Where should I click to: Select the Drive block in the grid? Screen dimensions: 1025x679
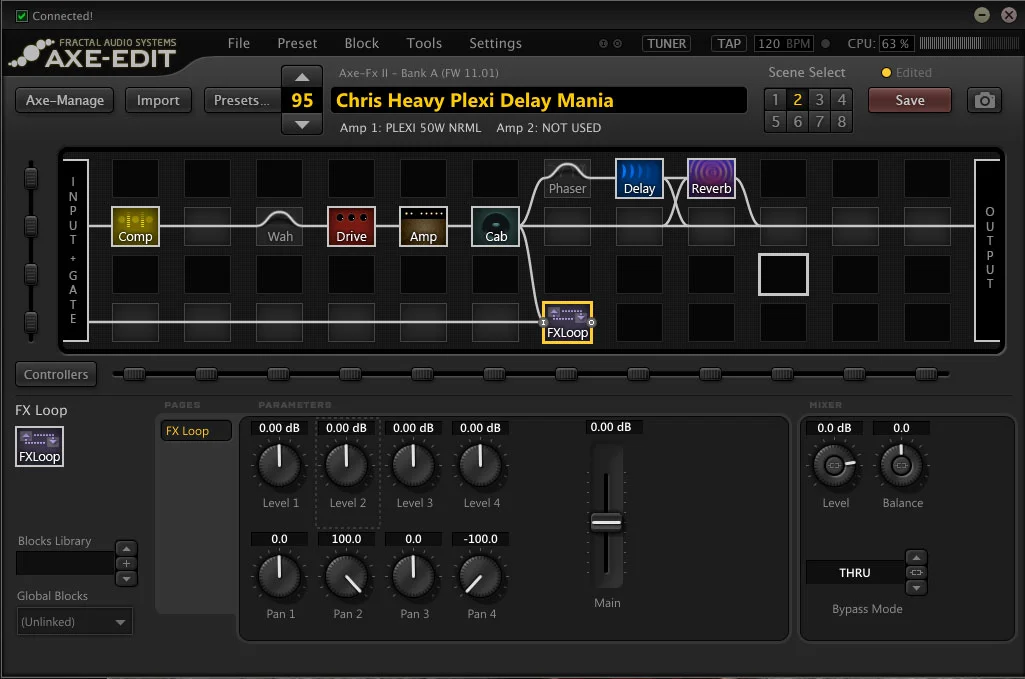click(351, 226)
